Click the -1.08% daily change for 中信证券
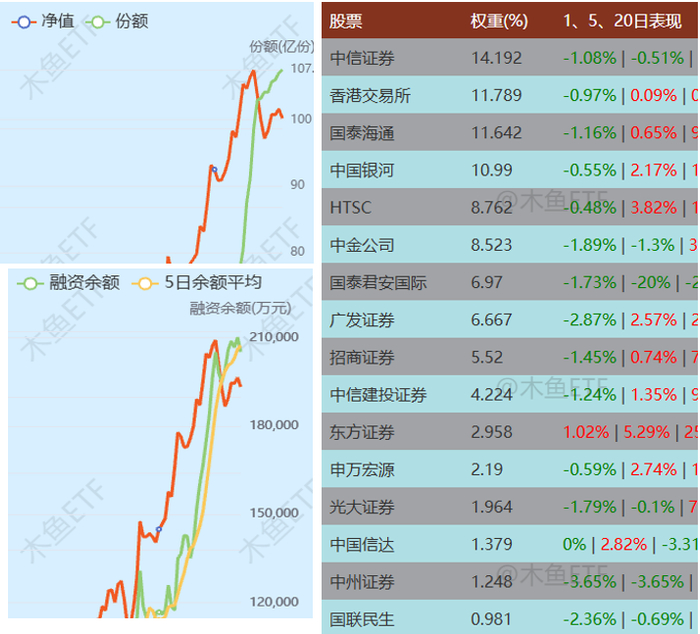 coord(590,58)
